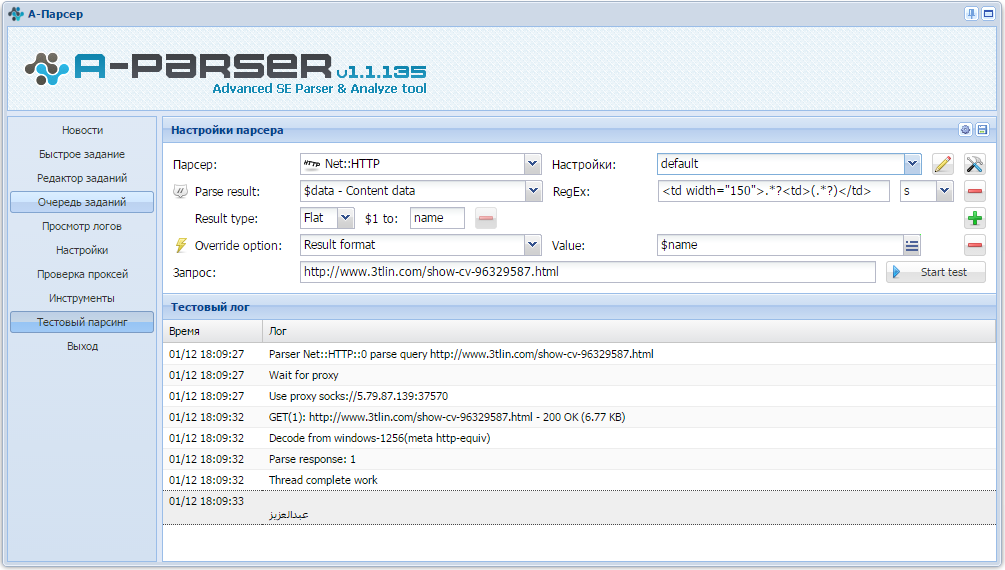Select Очередь заданий in the sidebar

click(x=82, y=202)
